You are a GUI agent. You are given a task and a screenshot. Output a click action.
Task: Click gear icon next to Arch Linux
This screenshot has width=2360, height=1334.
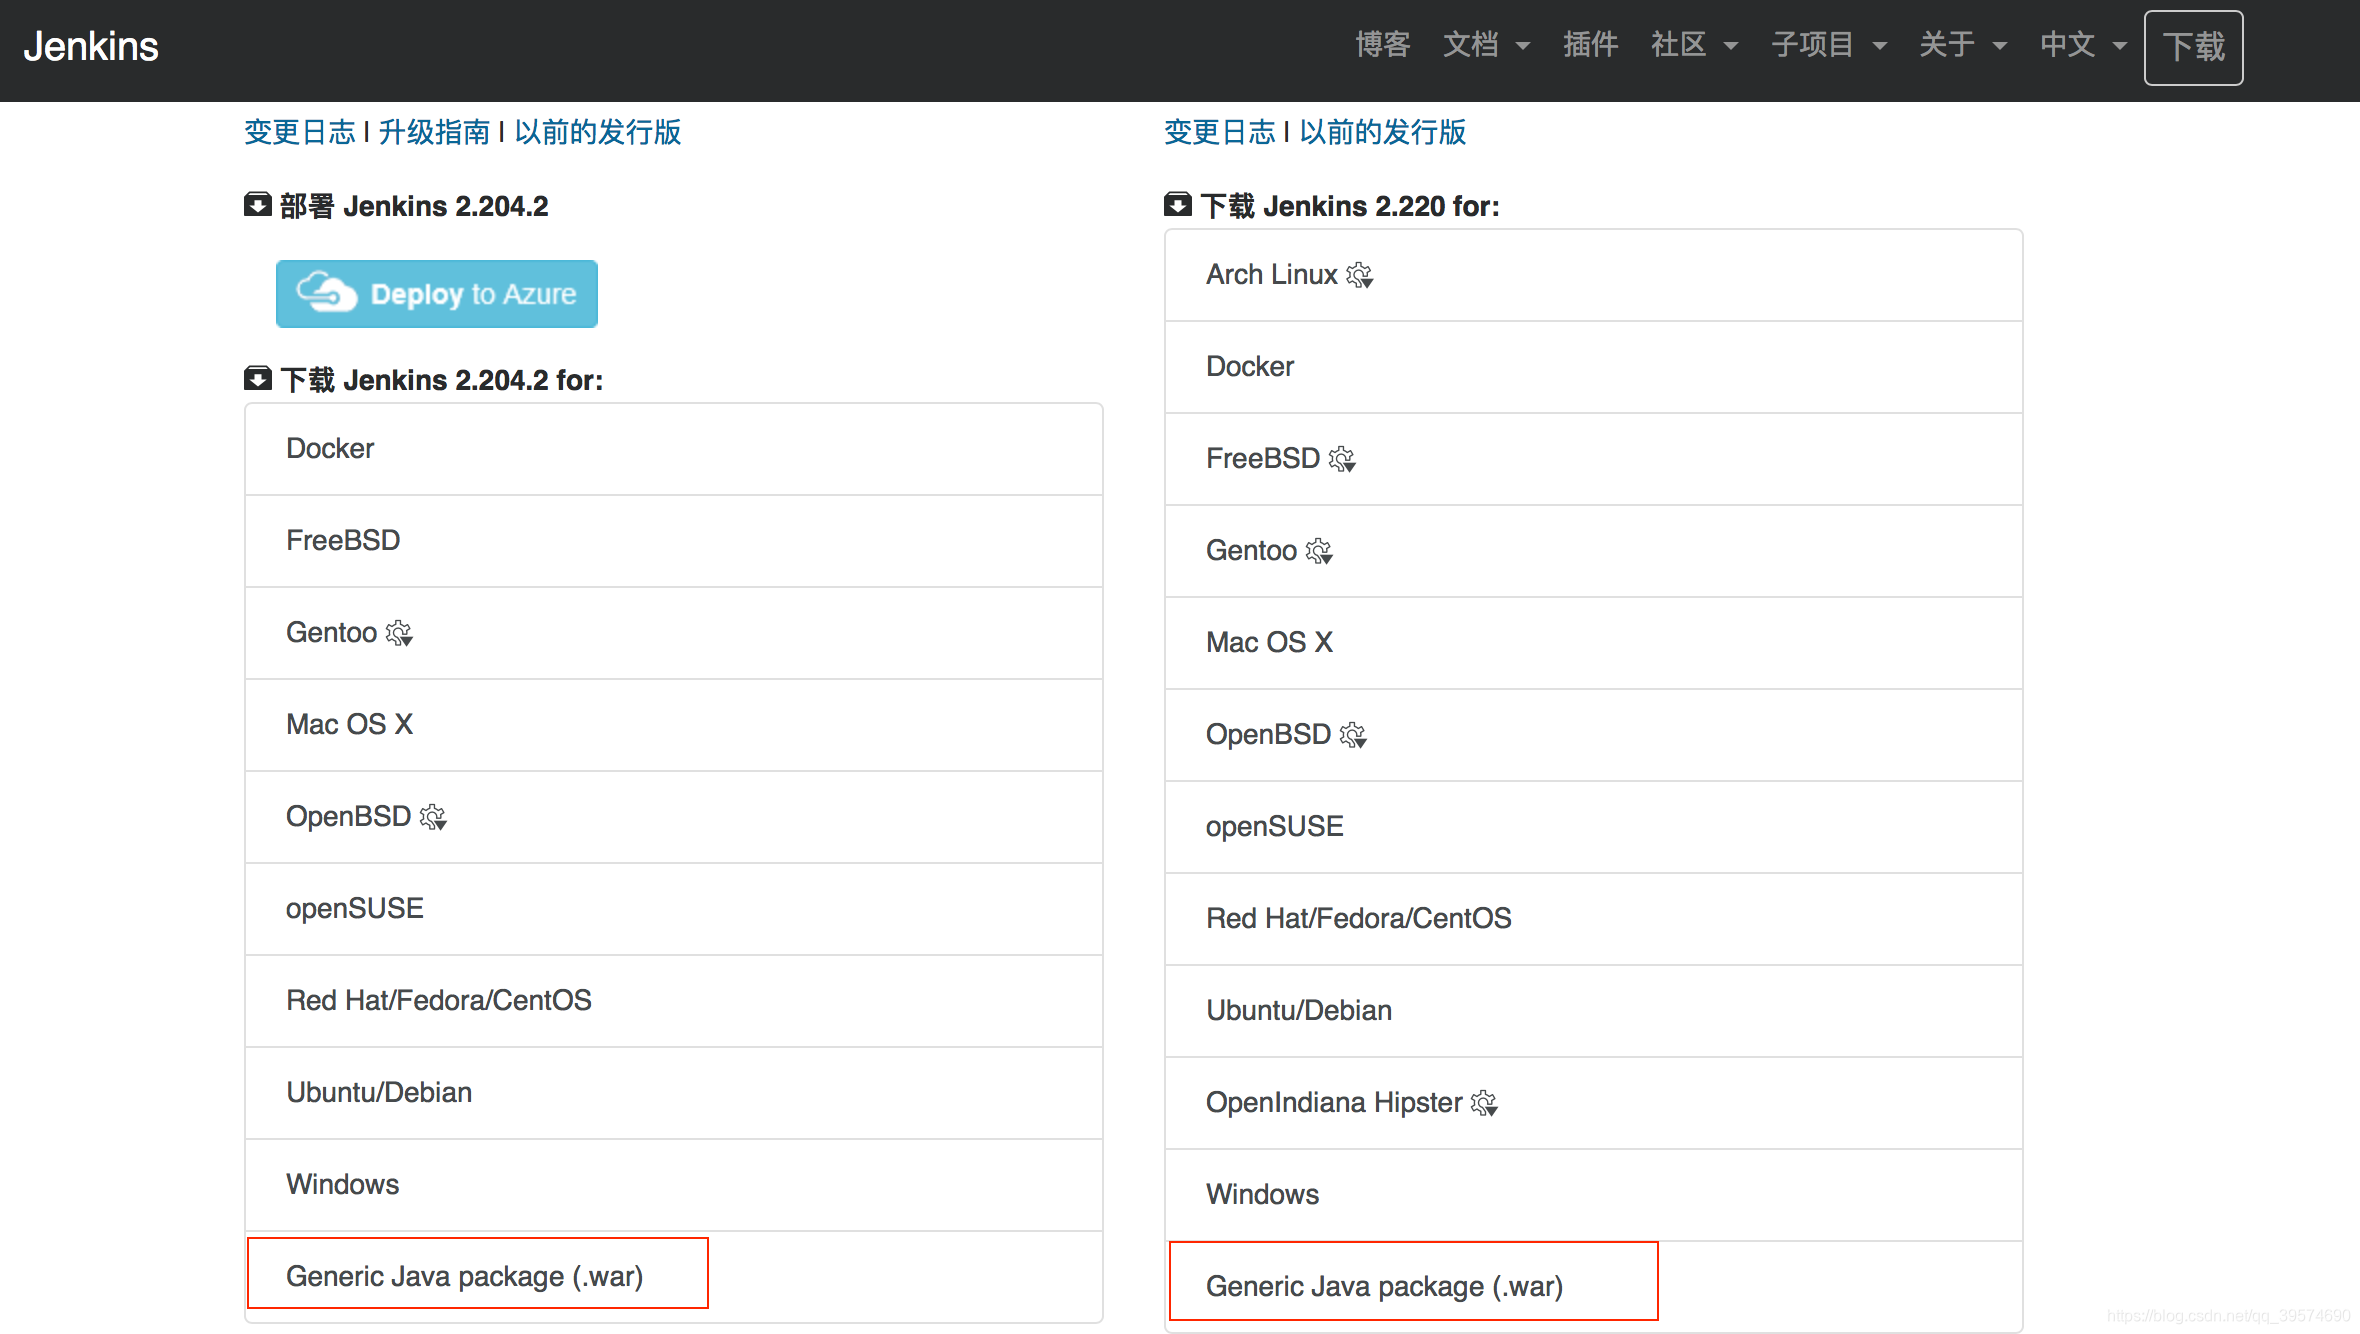coord(1359,275)
